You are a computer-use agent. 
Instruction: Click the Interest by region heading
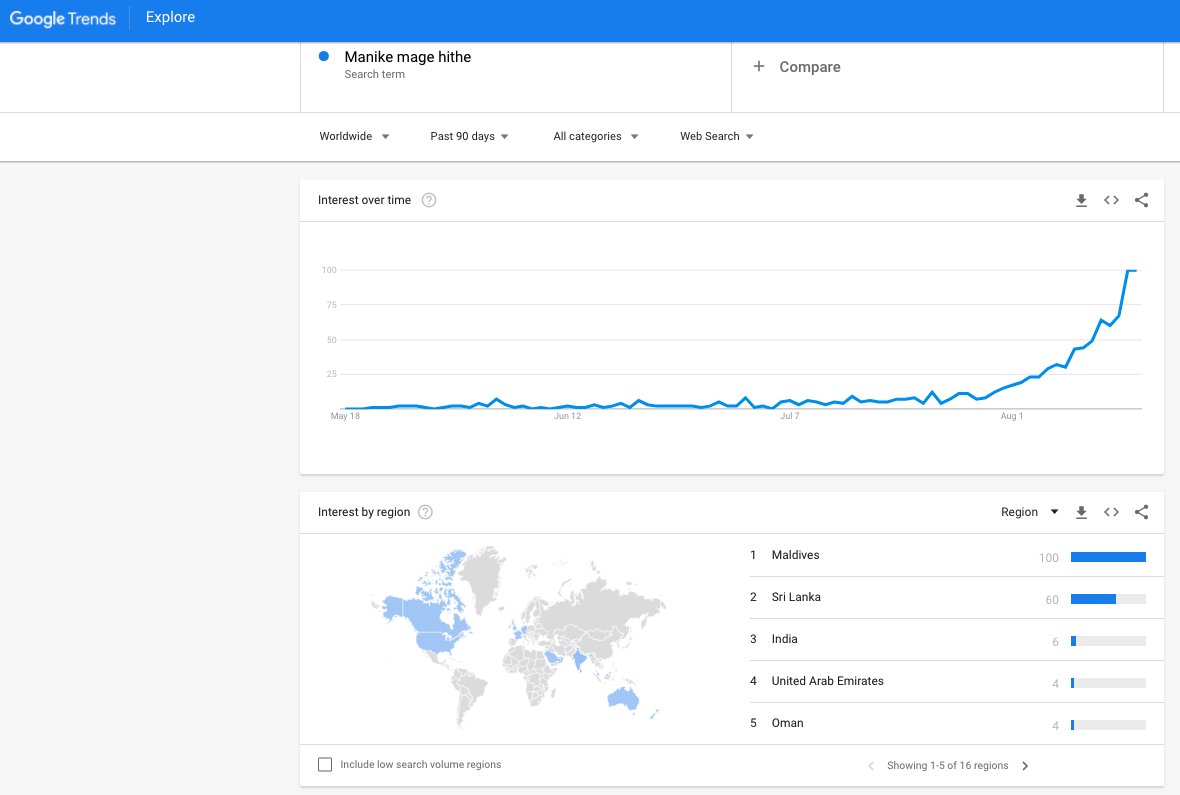pyautogui.click(x=363, y=512)
